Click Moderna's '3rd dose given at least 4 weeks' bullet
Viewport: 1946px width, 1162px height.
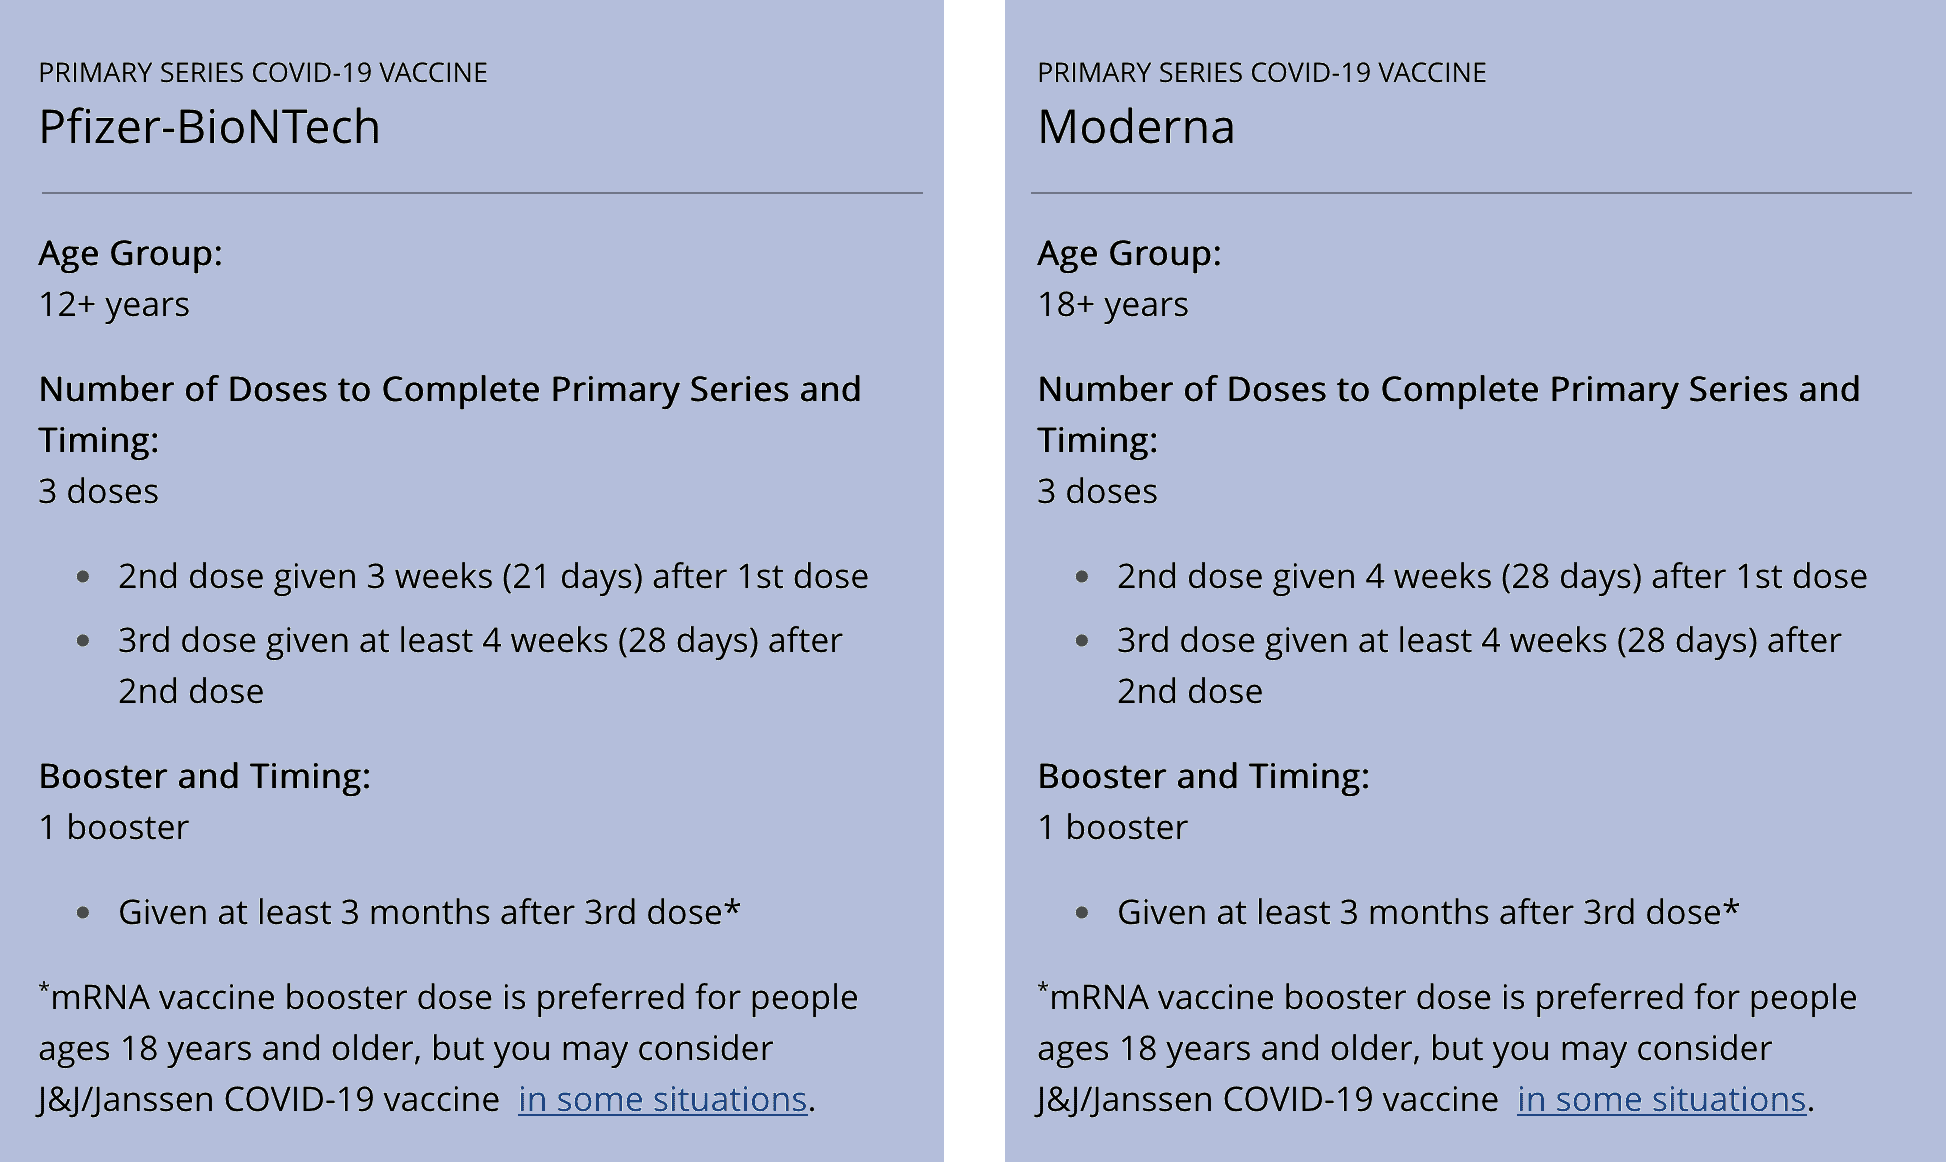click(1479, 665)
